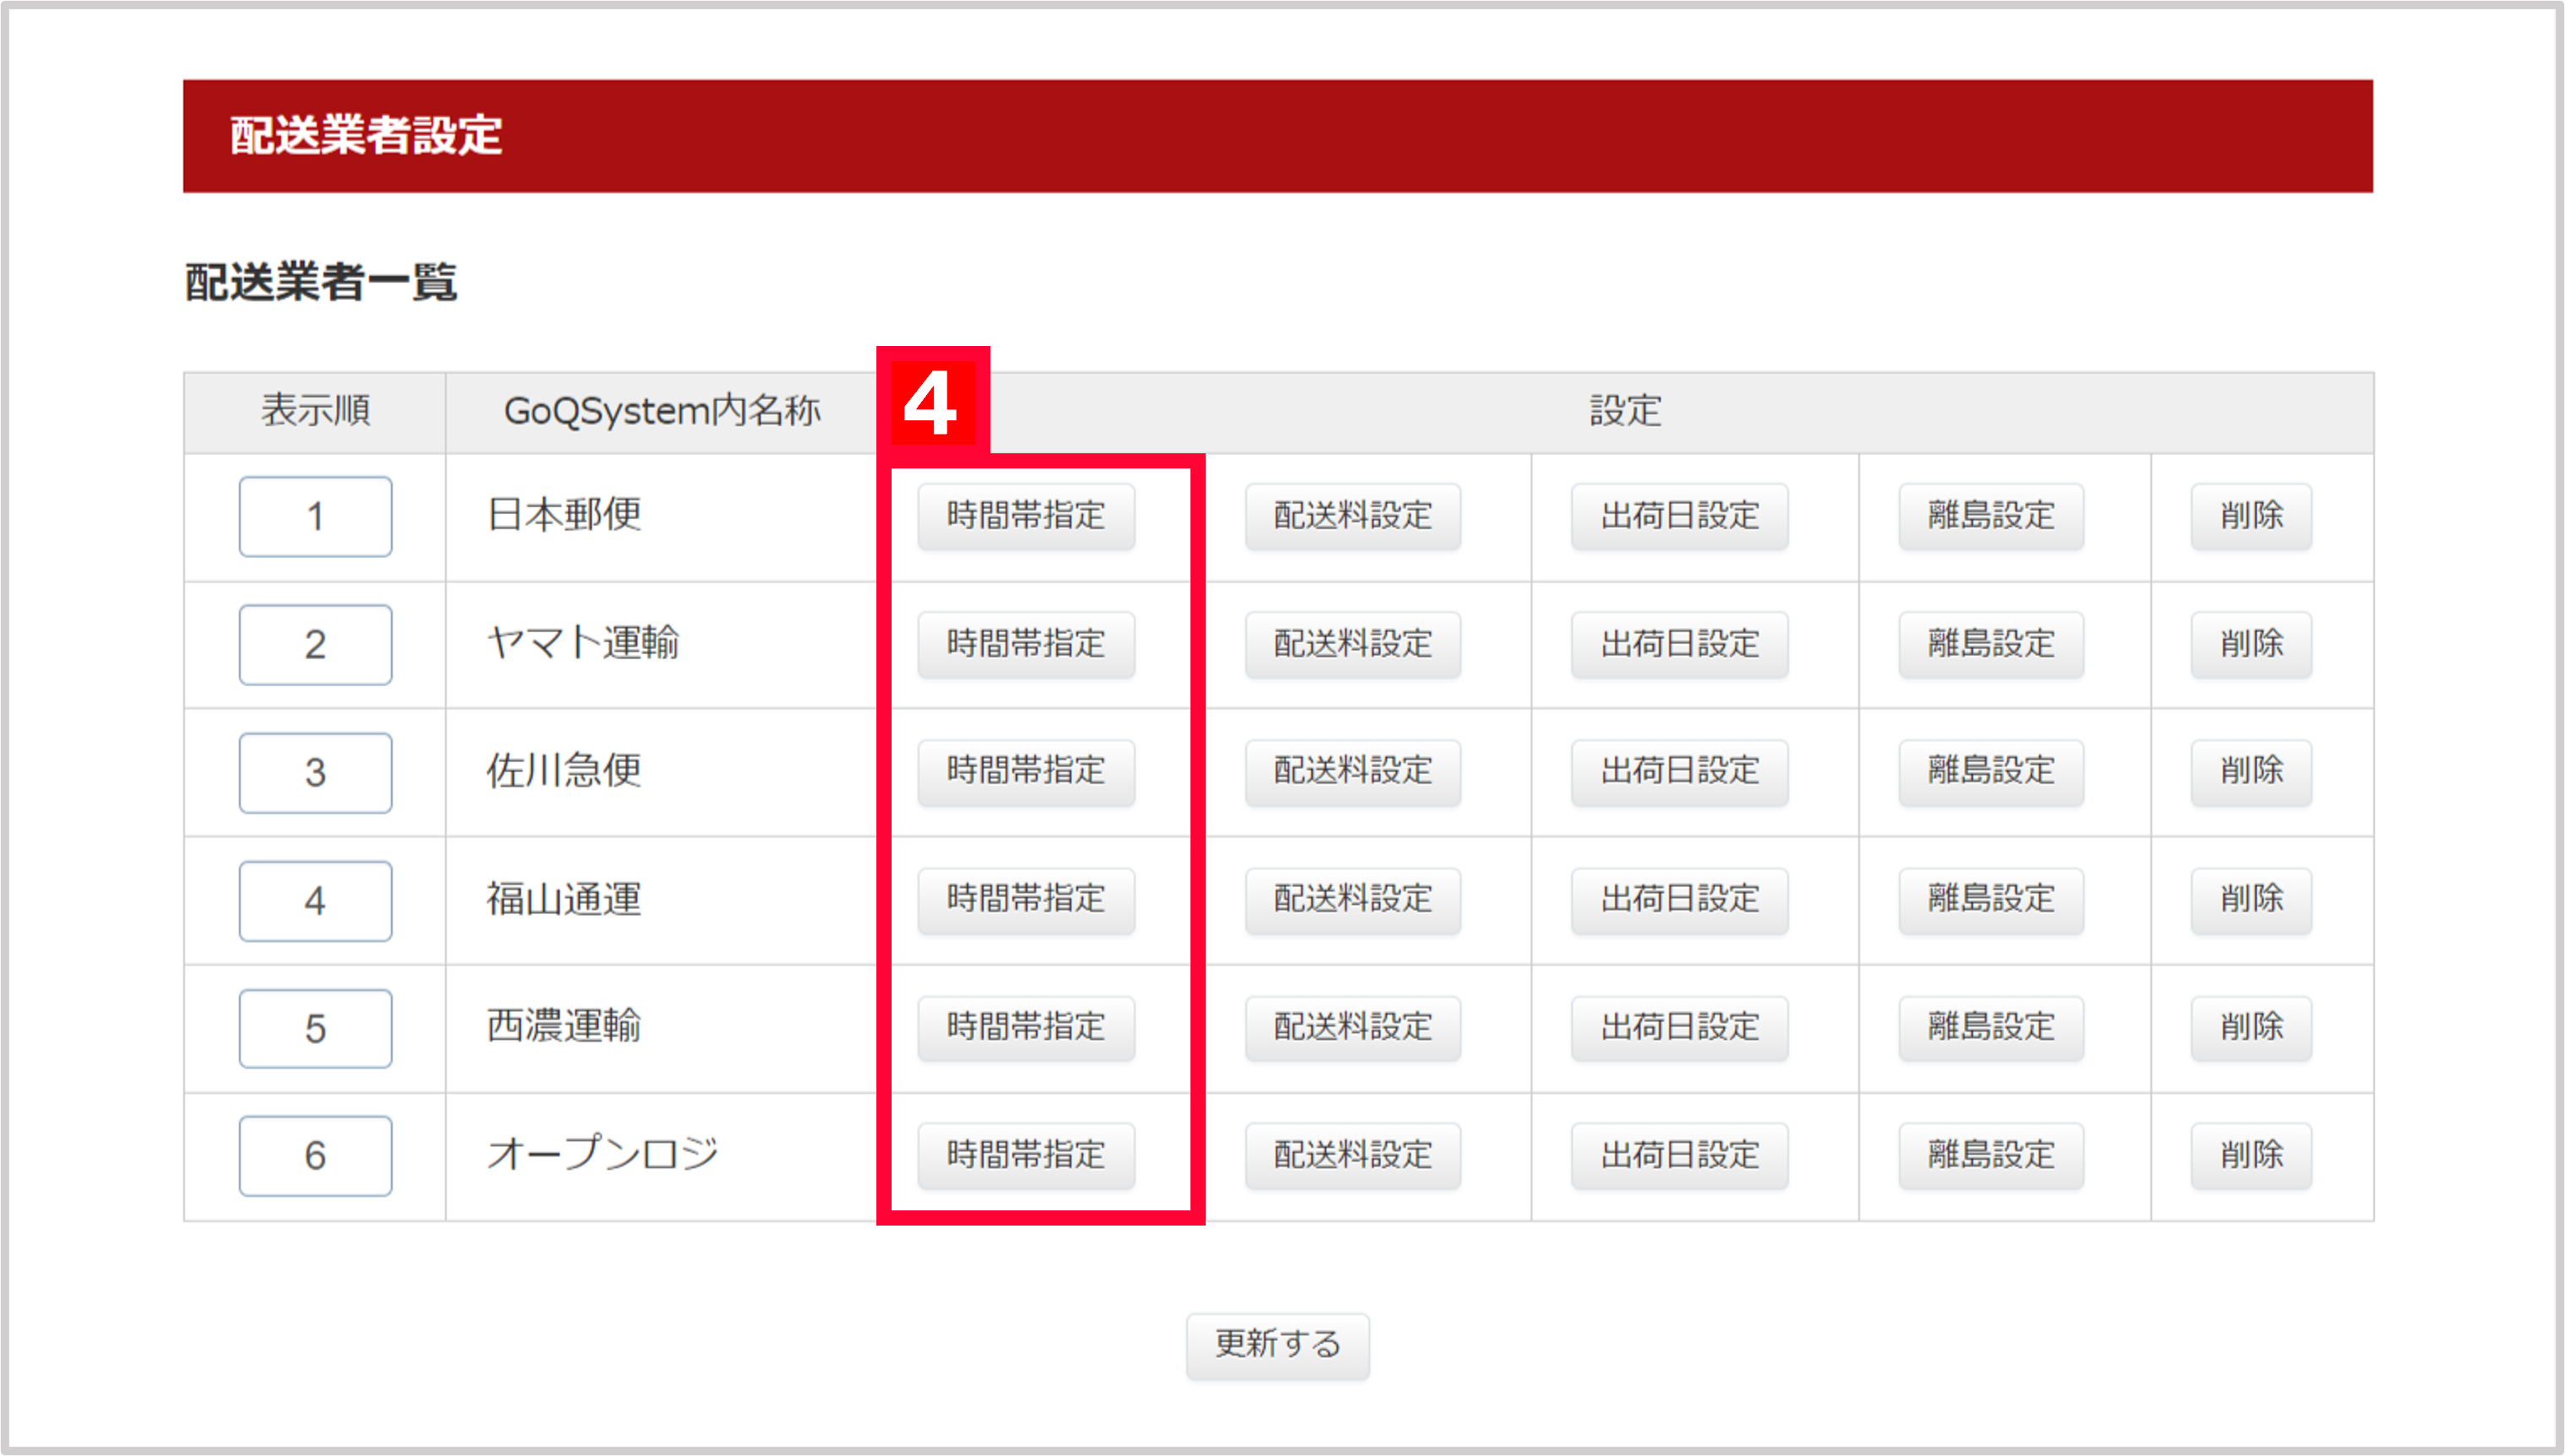2565x1456 pixels.
Task: Click 時間帯指定 for 日本郵便
Action: pos(1026,516)
